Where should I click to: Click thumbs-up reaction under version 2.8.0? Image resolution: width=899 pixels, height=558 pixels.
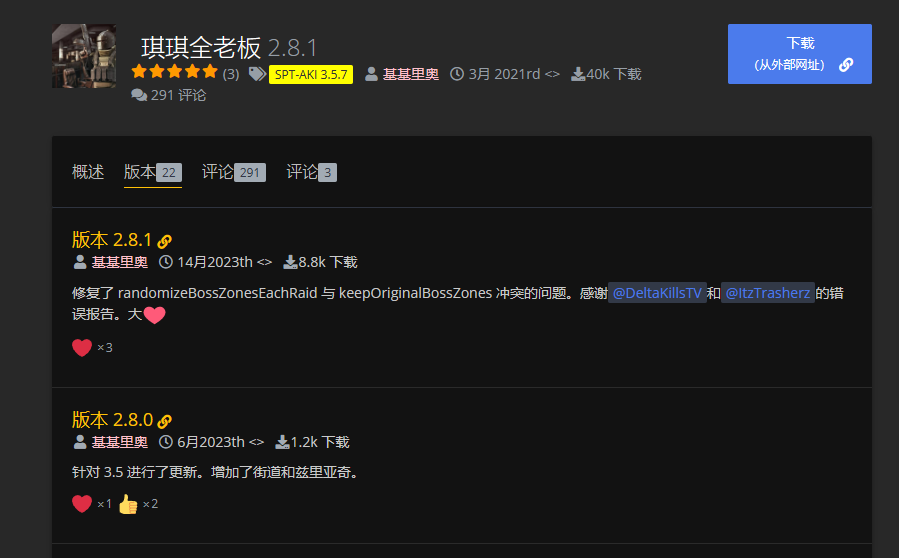pyautogui.click(x=128, y=504)
